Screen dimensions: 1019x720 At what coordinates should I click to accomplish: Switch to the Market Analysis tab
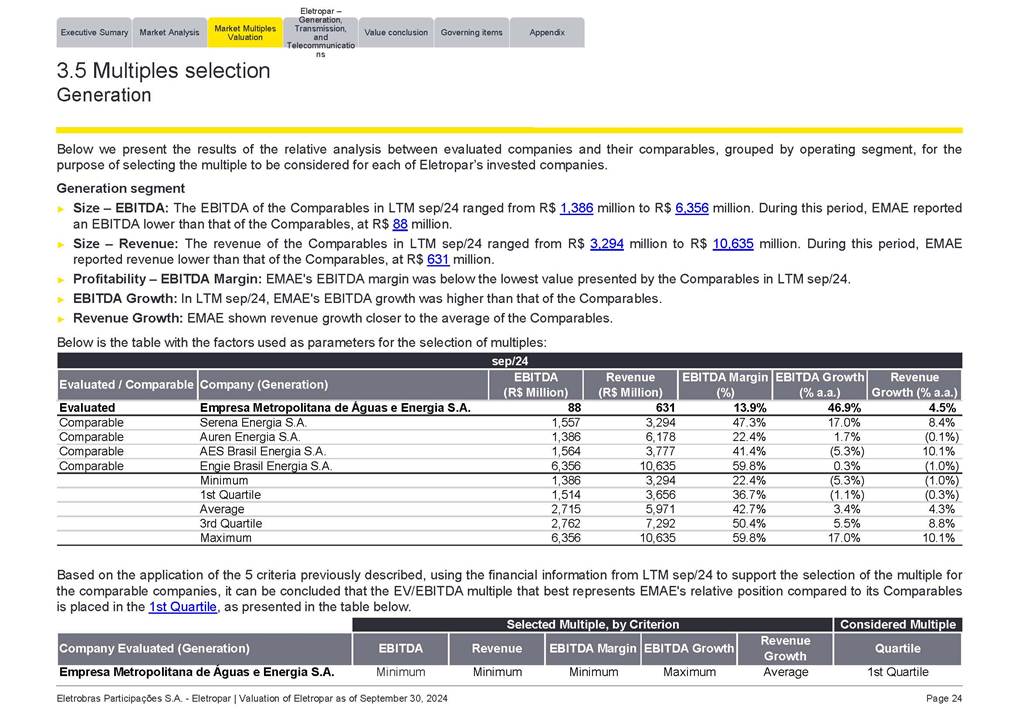pos(169,32)
